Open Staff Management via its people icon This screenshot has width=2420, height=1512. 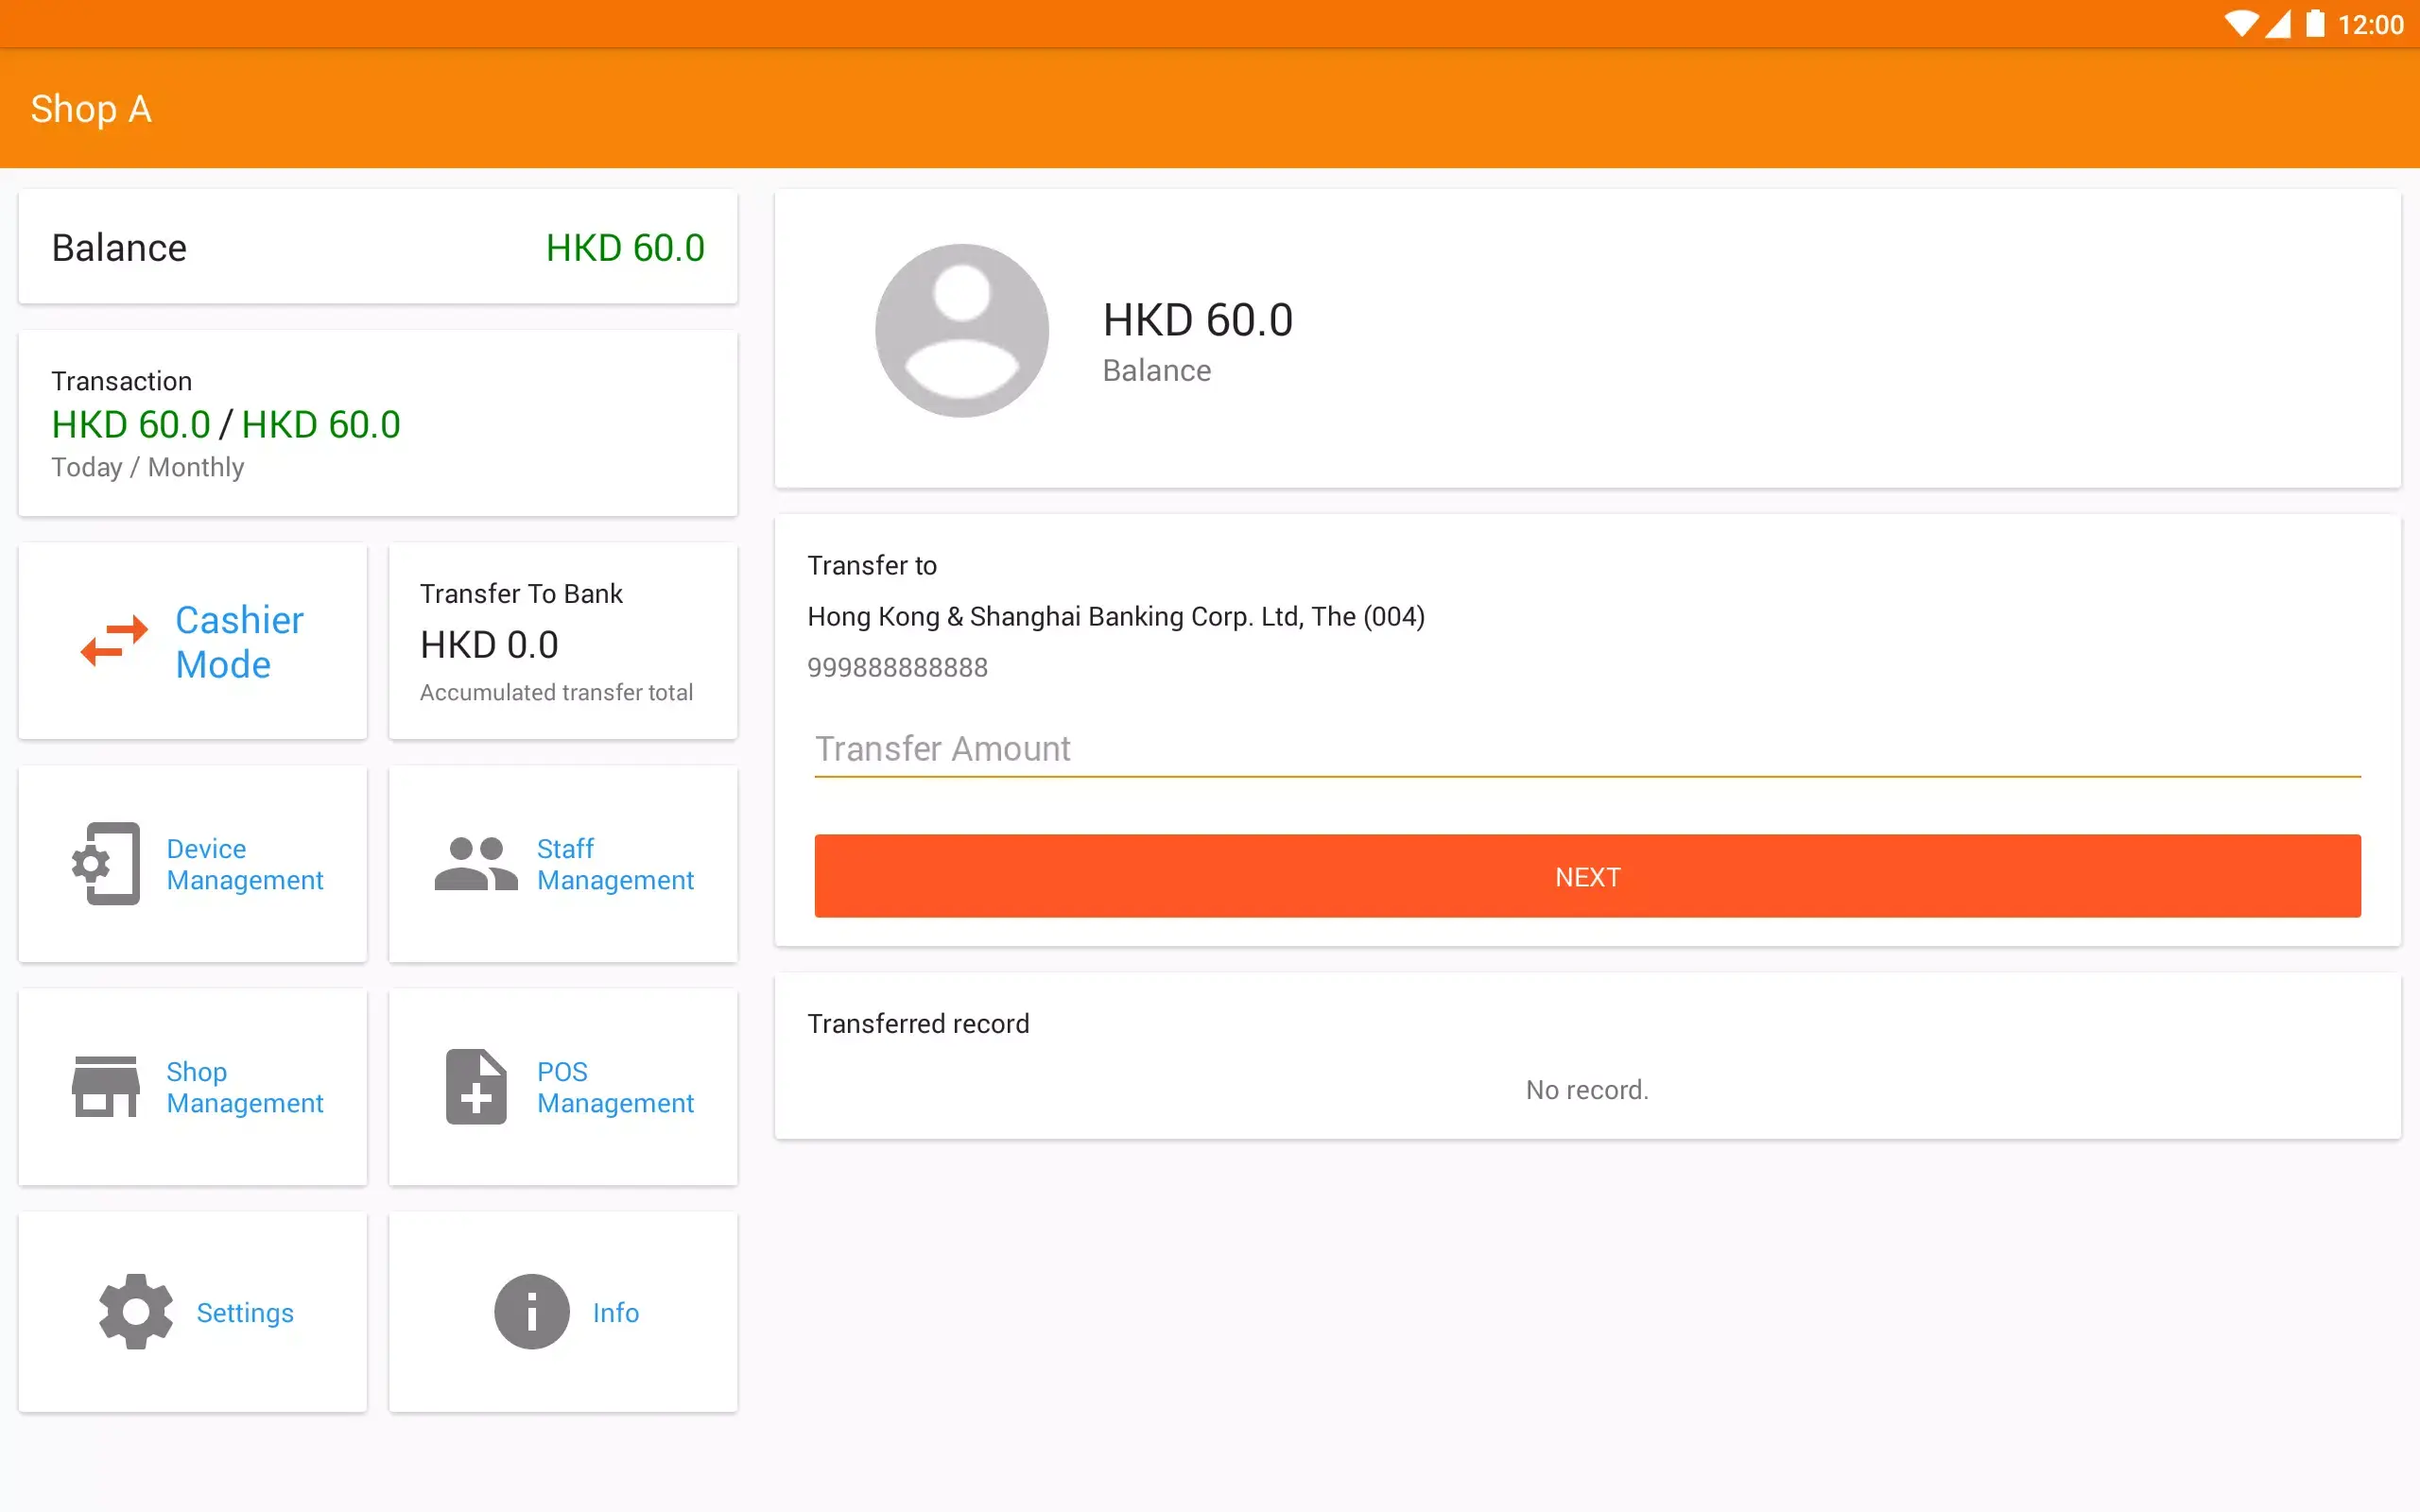click(473, 863)
